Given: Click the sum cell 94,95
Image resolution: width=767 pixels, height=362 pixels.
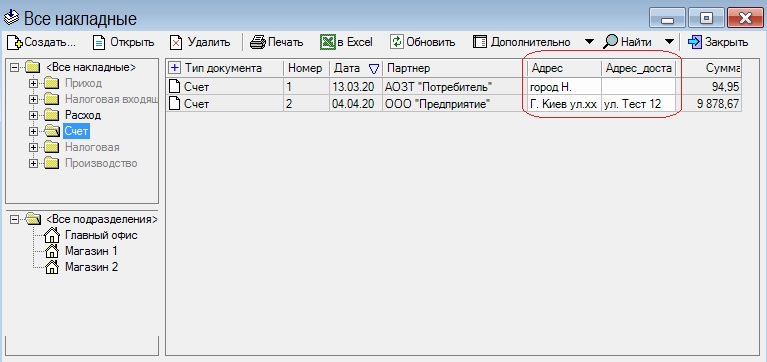Looking at the screenshot, I should tap(710, 87).
